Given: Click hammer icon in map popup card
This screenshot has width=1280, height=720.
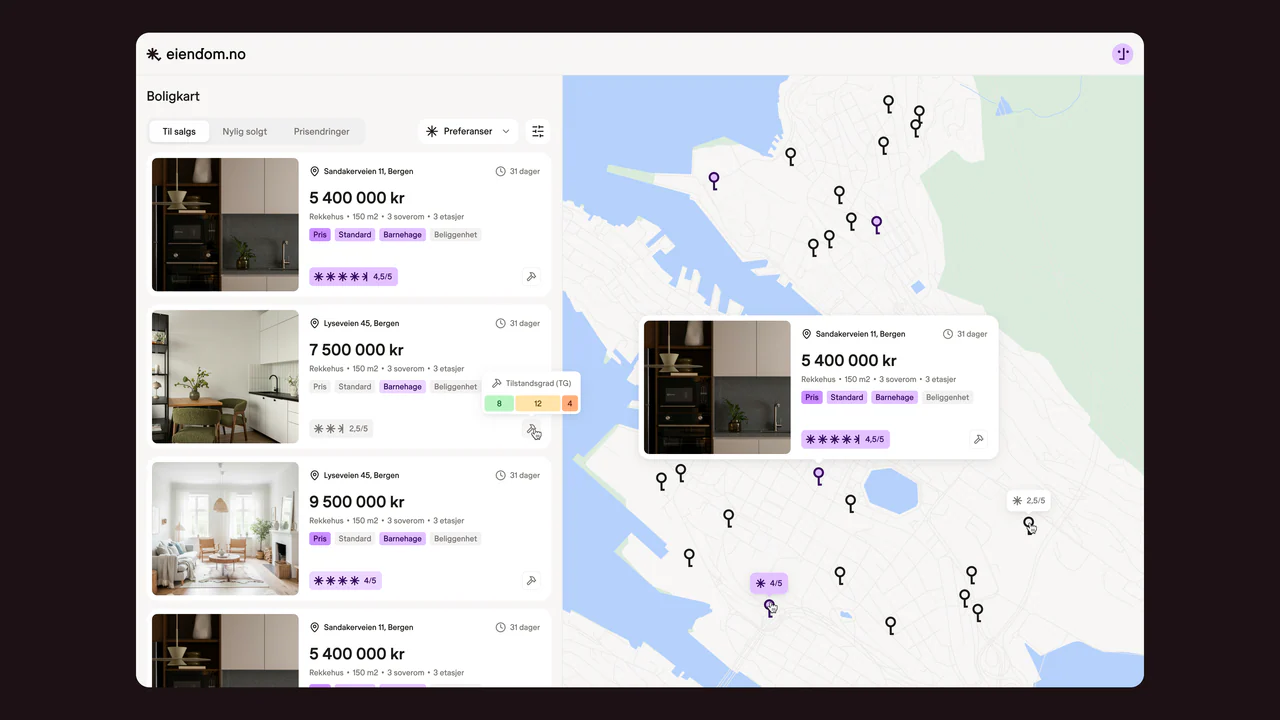Looking at the screenshot, I should tap(979, 439).
